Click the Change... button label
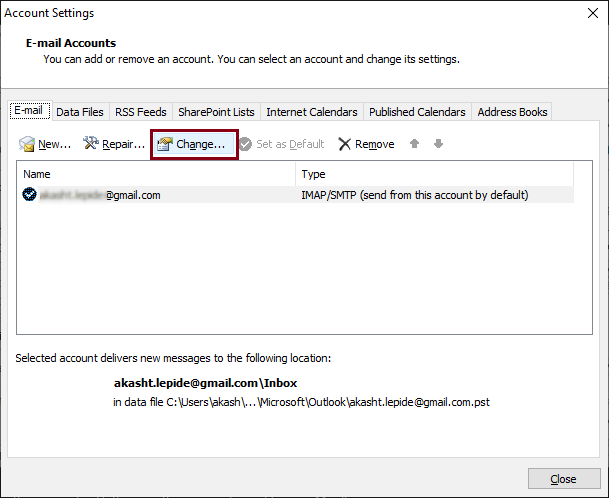 200,144
